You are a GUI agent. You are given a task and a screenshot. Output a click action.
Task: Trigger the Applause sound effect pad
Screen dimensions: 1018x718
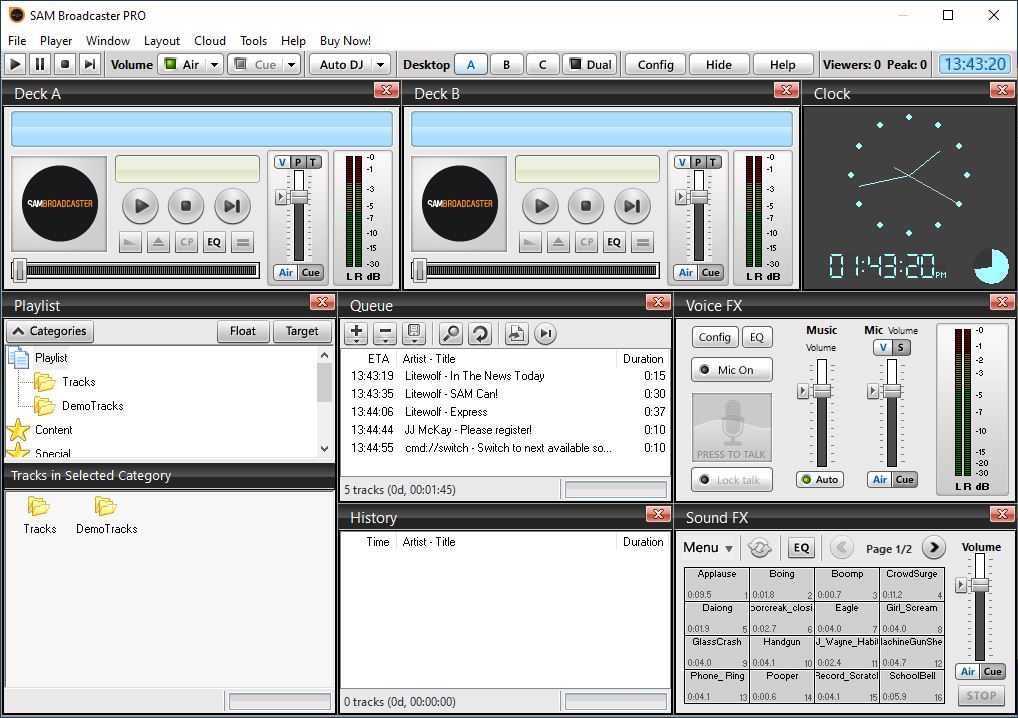[717, 584]
